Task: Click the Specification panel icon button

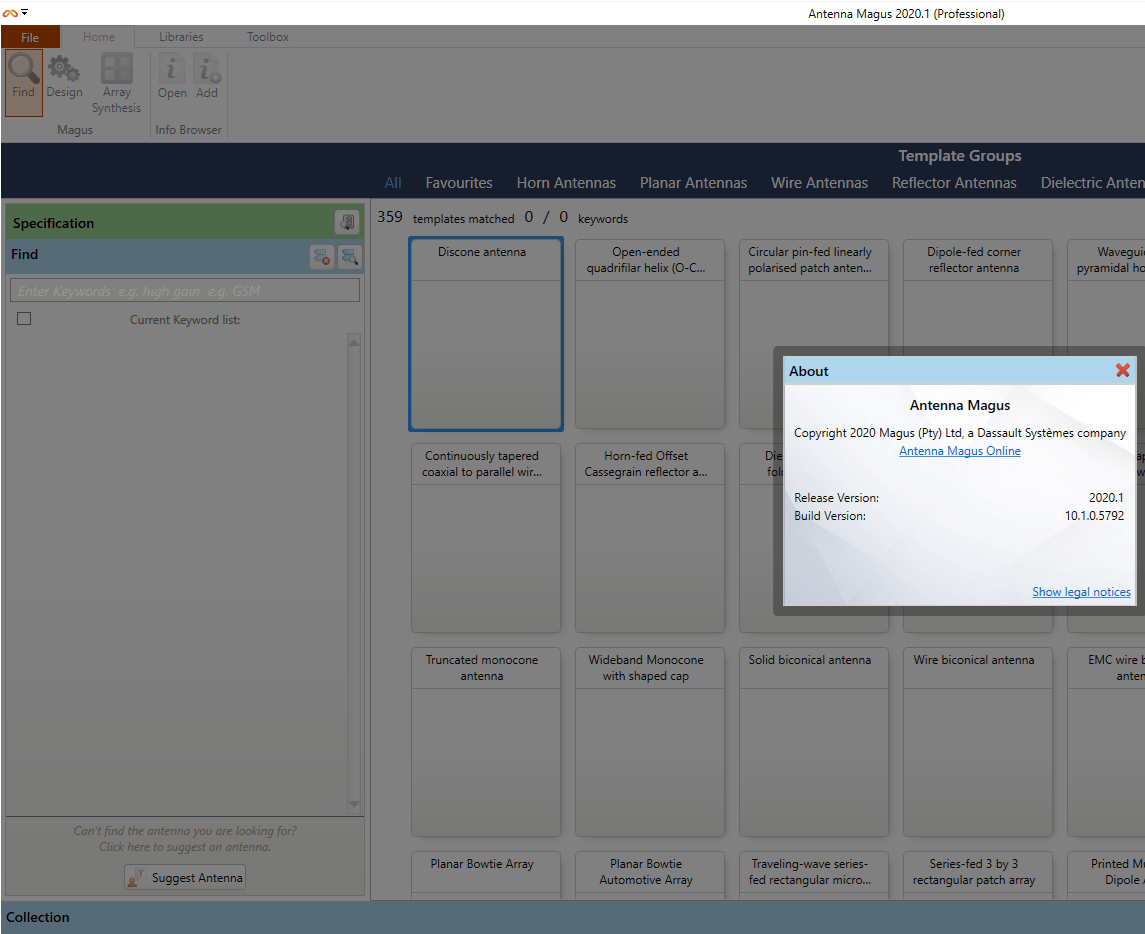Action: (346, 223)
